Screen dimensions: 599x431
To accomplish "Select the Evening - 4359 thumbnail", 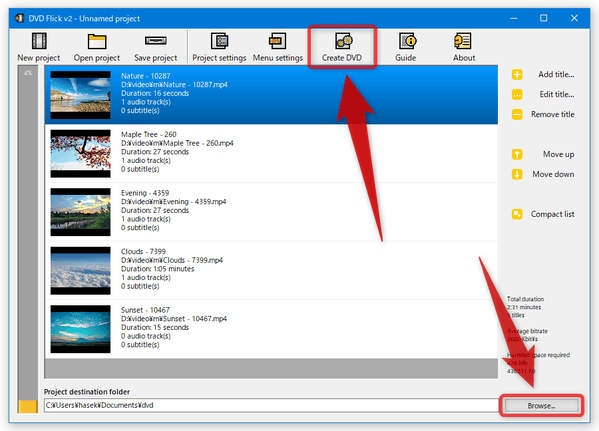I will point(81,212).
